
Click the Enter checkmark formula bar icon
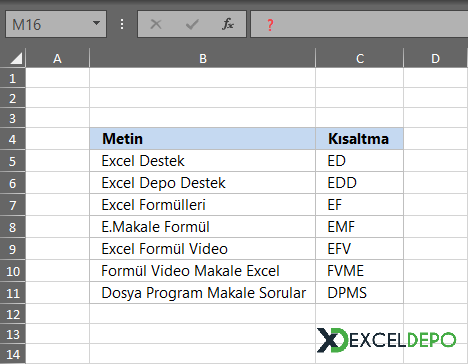point(192,24)
